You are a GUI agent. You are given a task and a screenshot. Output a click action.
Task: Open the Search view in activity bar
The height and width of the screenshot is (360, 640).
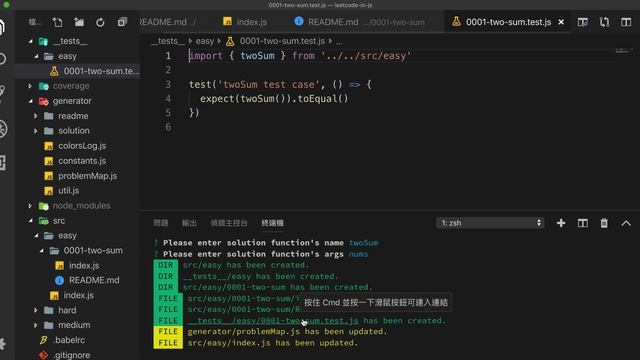pyautogui.click(x=2, y=58)
